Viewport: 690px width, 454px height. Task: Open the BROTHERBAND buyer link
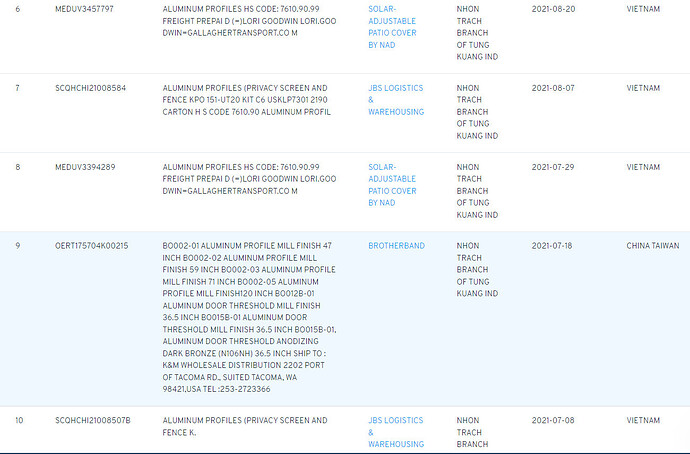pos(396,246)
